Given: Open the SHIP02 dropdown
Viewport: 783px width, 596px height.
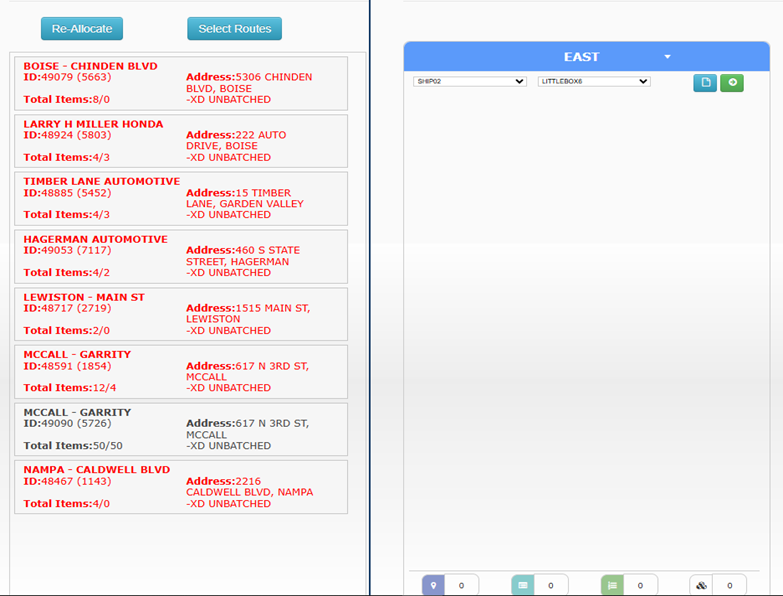Looking at the screenshot, I should (x=469, y=81).
